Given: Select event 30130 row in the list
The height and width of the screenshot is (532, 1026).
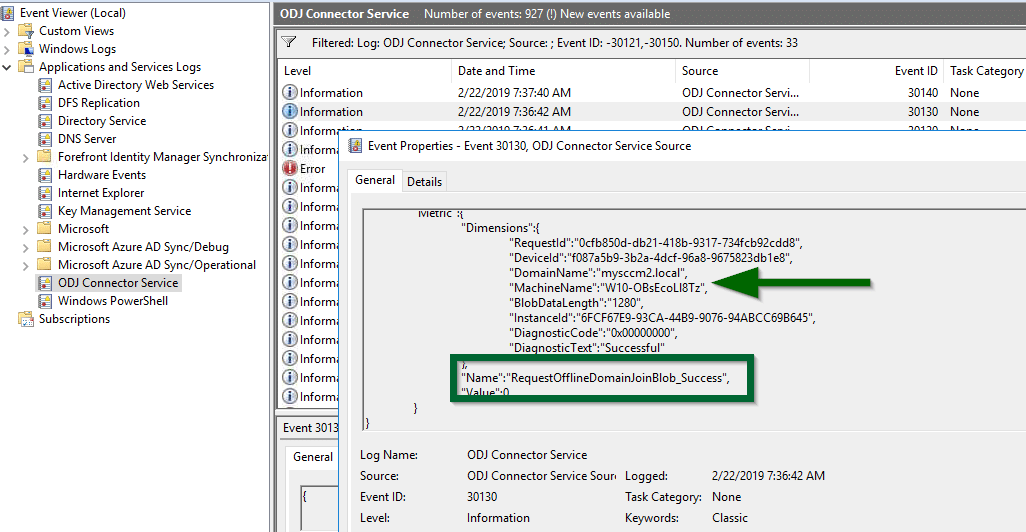Looking at the screenshot, I should pos(652,112).
